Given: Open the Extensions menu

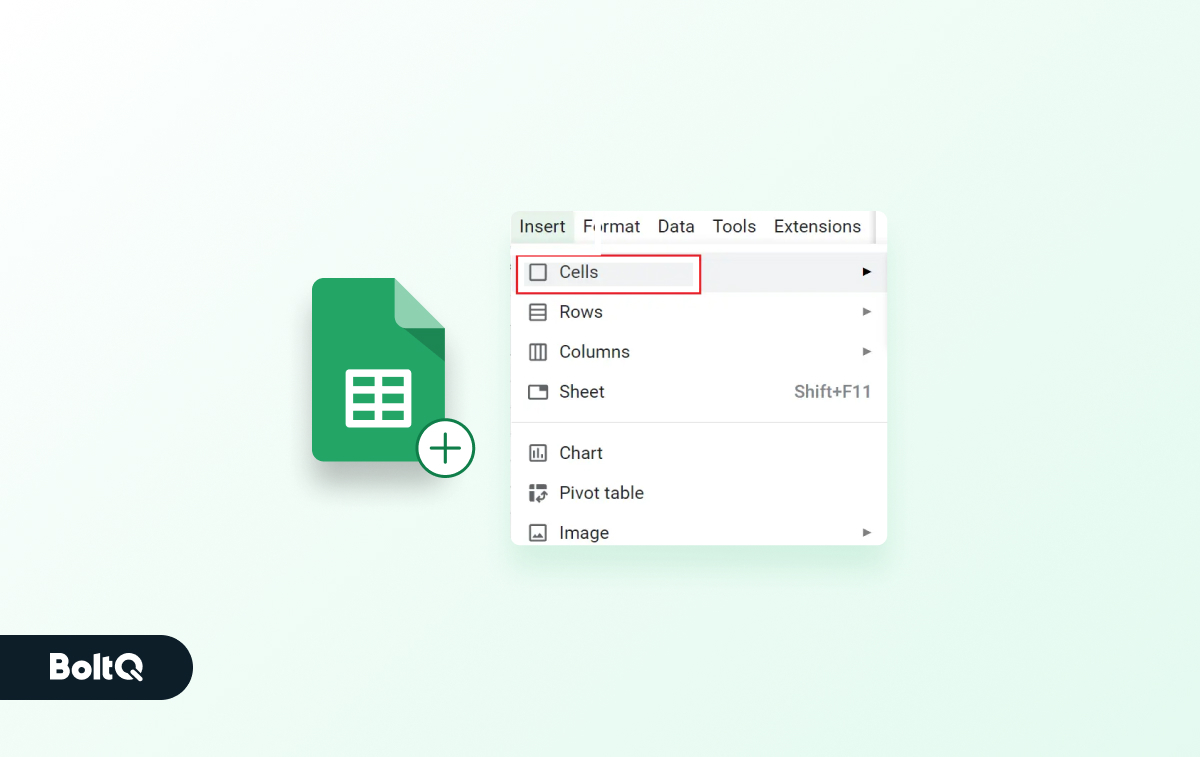Looking at the screenshot, I should tap(817, 227).
